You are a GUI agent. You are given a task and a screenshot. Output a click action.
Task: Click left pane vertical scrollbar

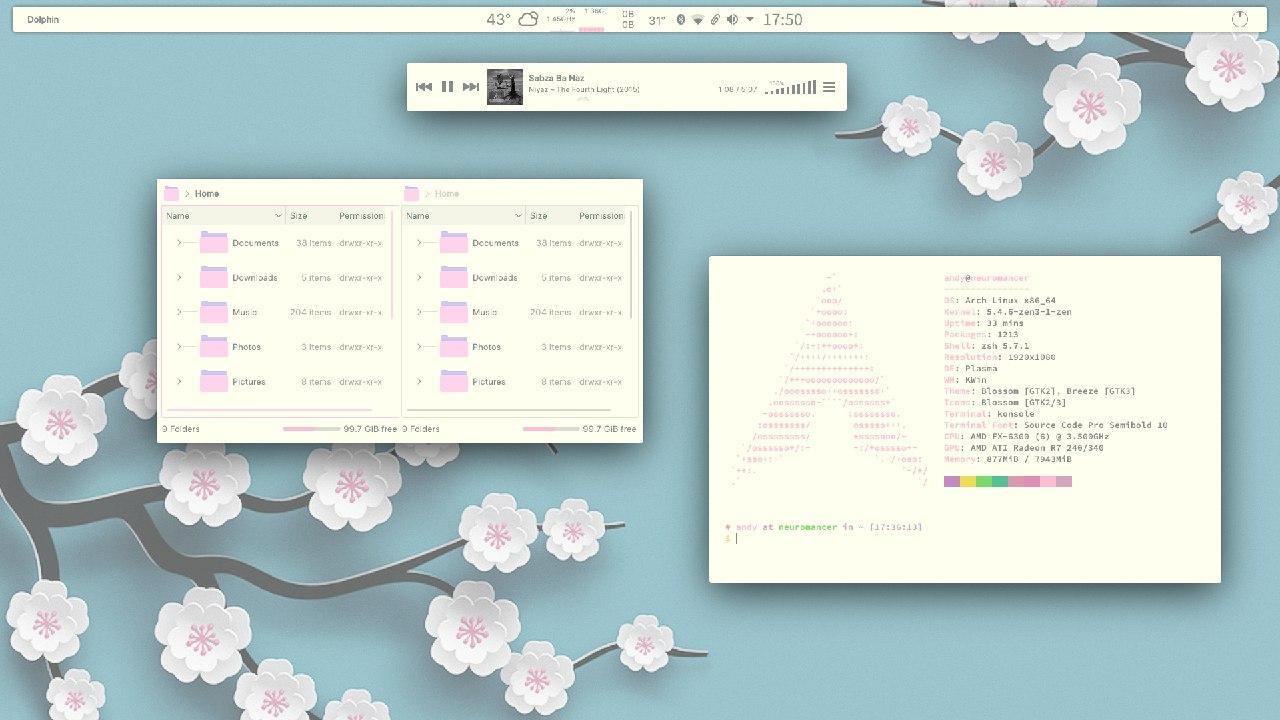(x=391, y=265)
